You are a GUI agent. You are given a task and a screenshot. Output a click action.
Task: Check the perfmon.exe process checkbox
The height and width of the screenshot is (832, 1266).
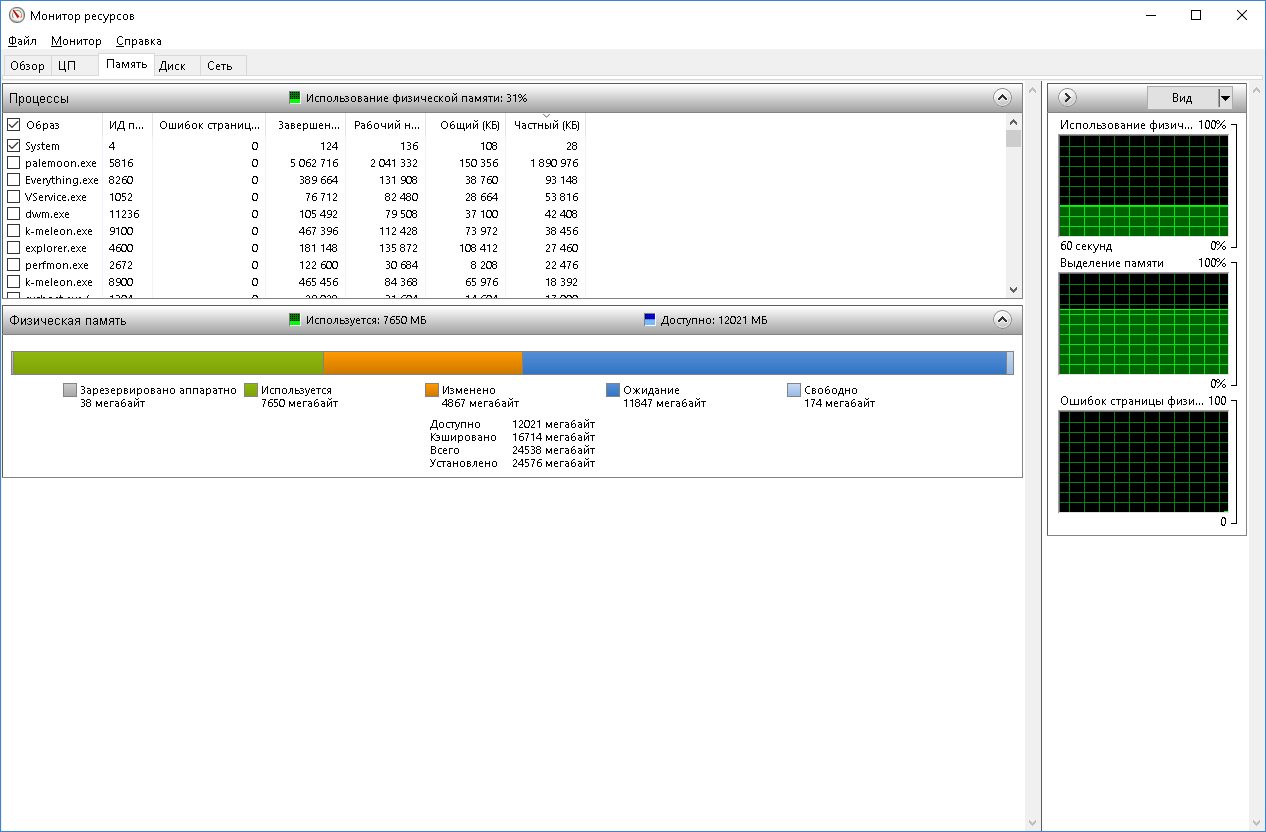point(14,265)
